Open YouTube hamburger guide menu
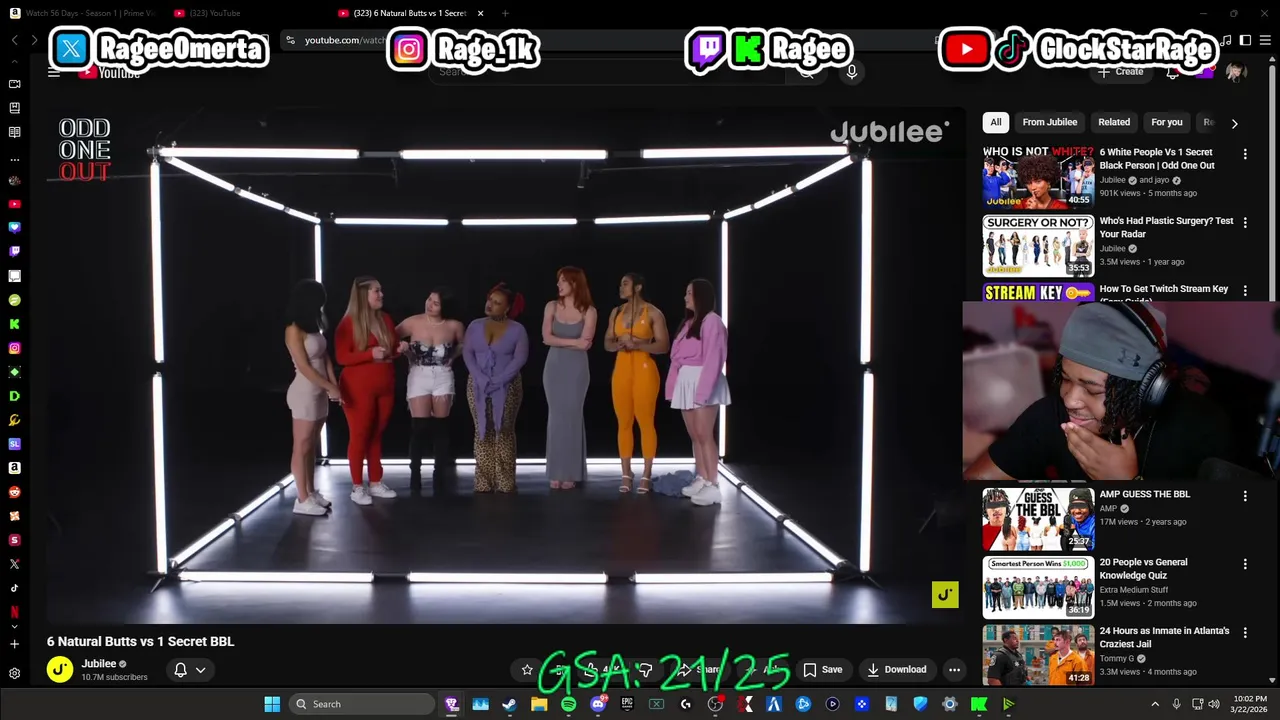Viewport: 1280px width, 720px height. (54, 72)
